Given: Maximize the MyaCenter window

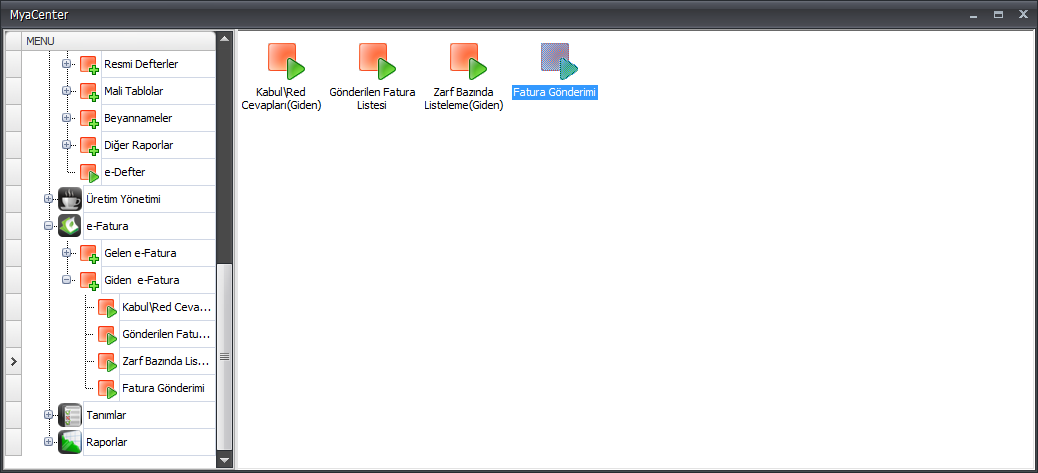Looking at the screenshot, I should coord(998,15).
